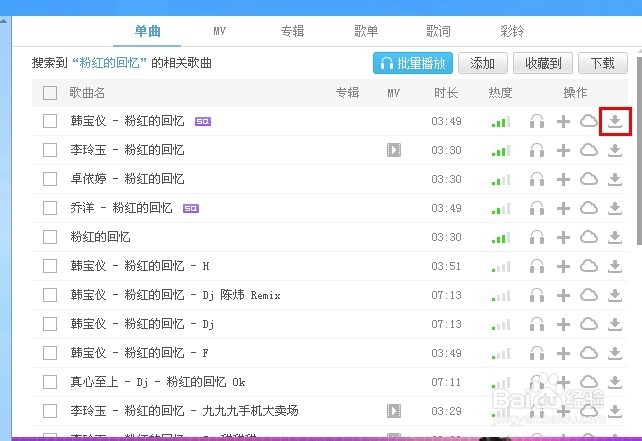Add 卓依婷 - 粉红的回忆 with plus icon
Viewport: 642px width, 441px height.
click(563, 179)
